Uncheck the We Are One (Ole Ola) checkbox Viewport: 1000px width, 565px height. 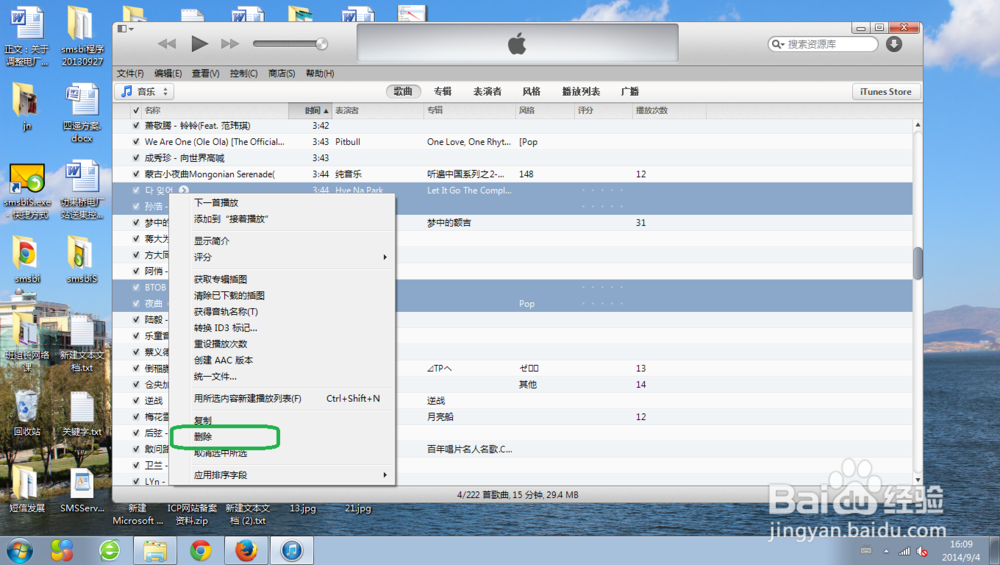136,142
